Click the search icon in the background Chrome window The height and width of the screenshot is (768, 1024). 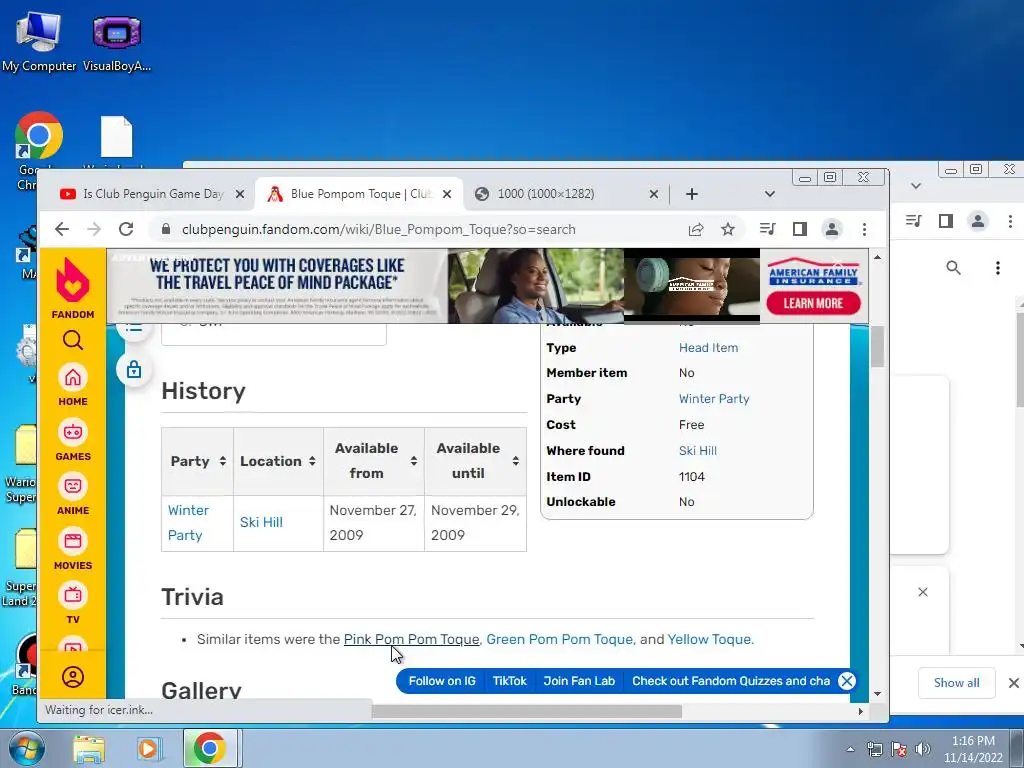[953, 268]
